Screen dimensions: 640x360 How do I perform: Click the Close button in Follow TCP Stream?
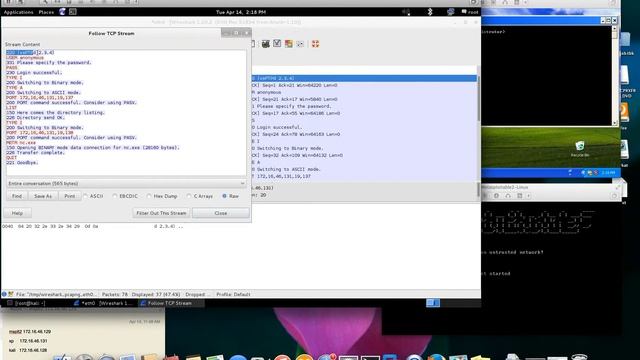tap(221, 213)
